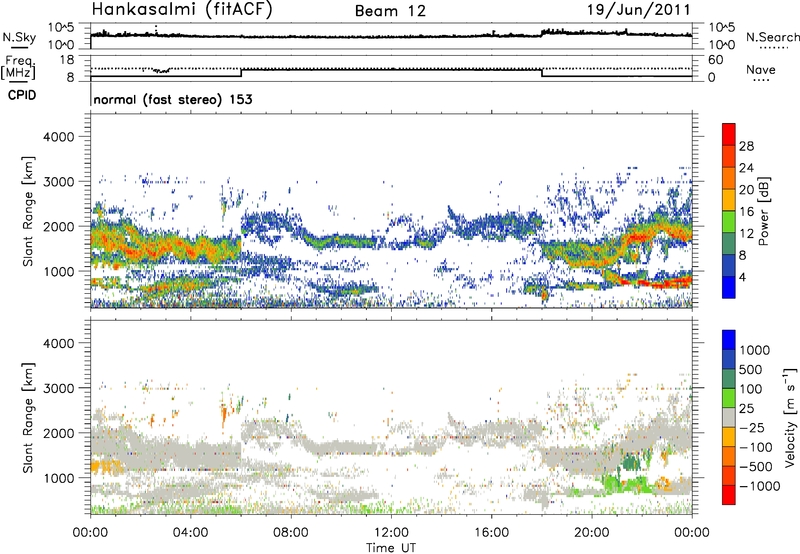Click 'normal (fast stereo) 153' text

tap(173, 99)
